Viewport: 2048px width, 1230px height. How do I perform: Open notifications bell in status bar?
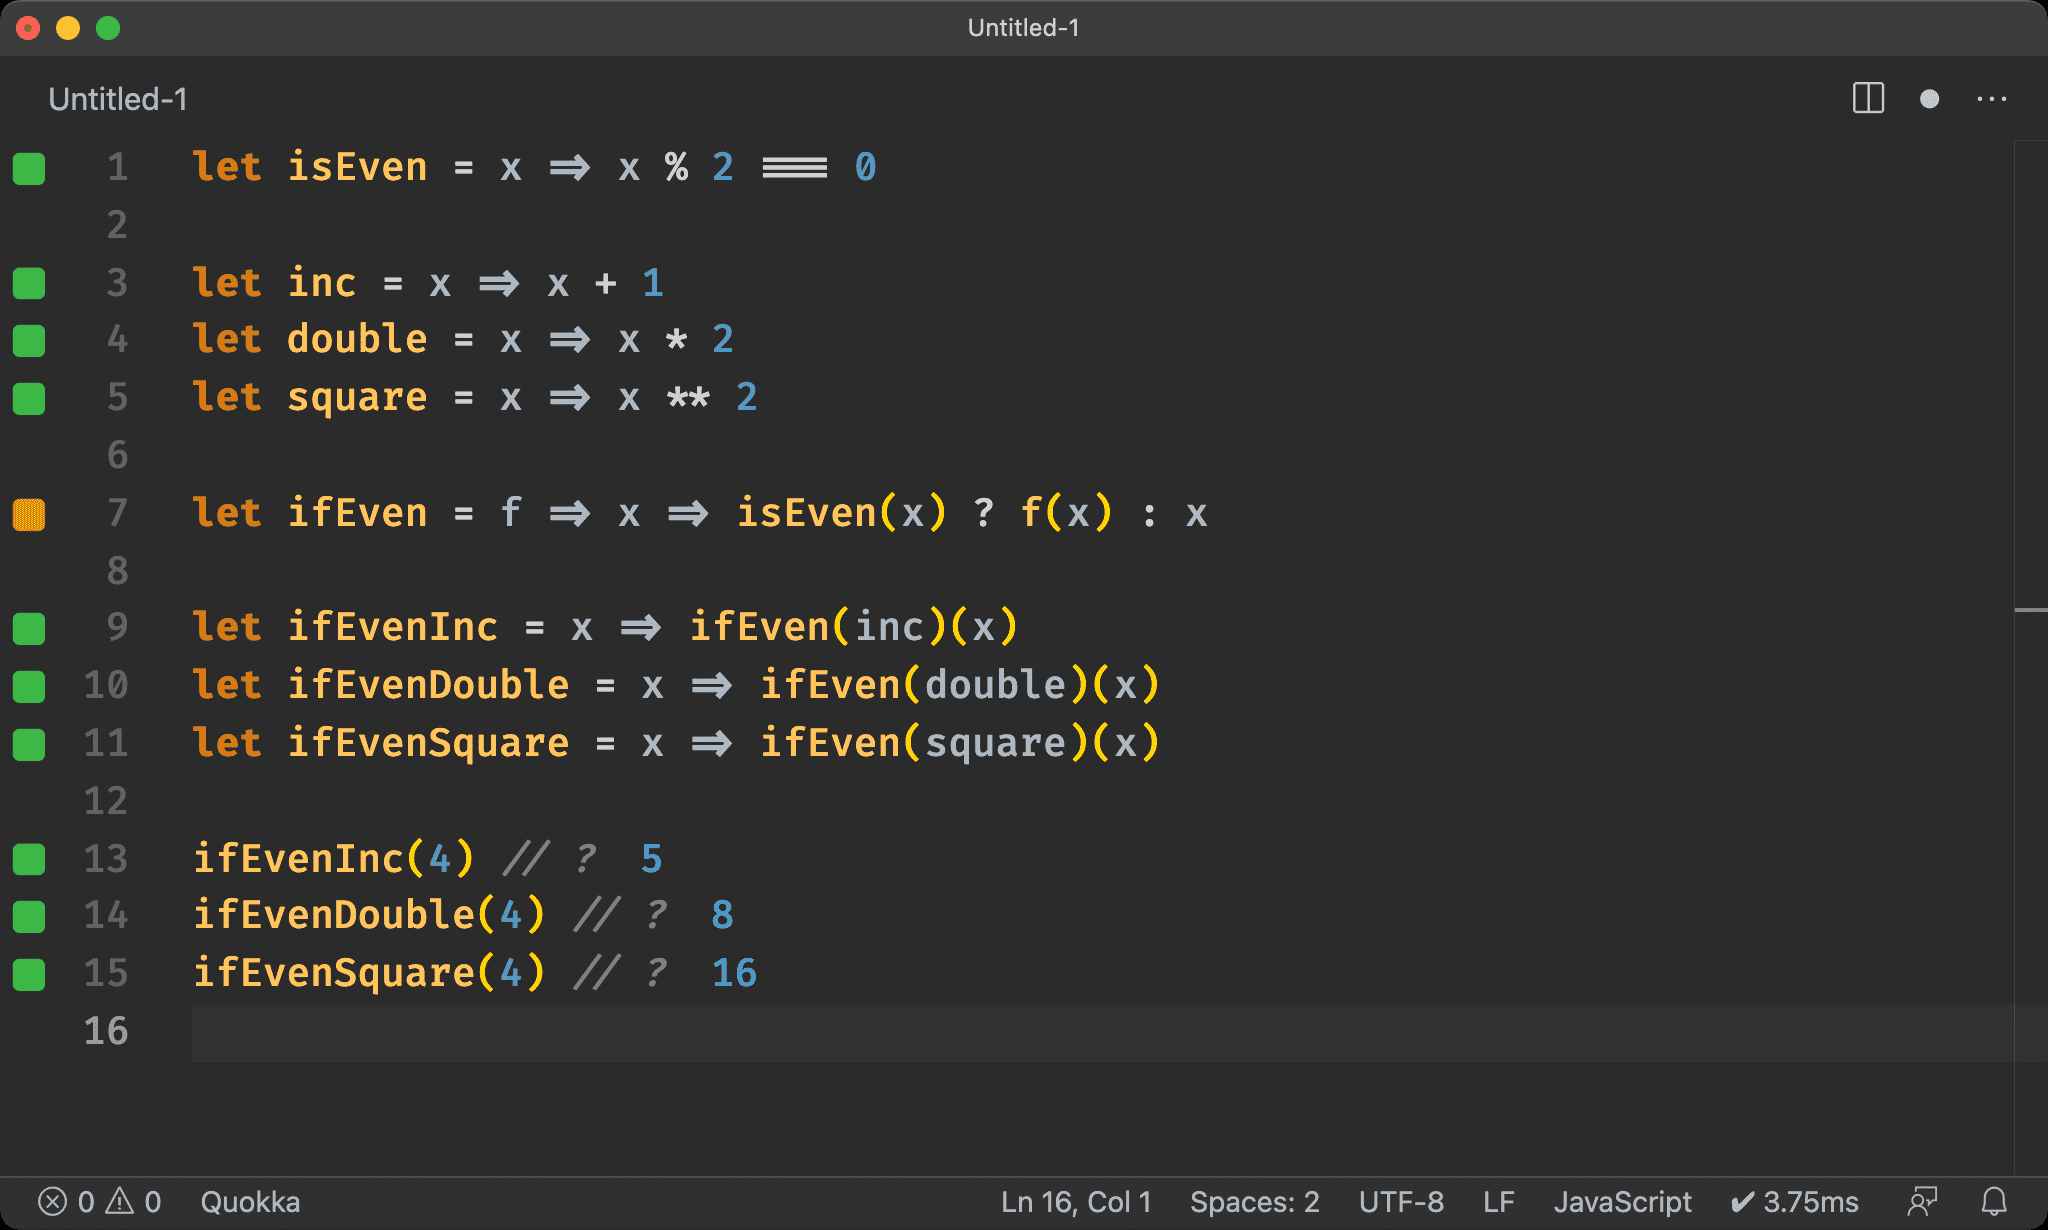point(1994,1201)
